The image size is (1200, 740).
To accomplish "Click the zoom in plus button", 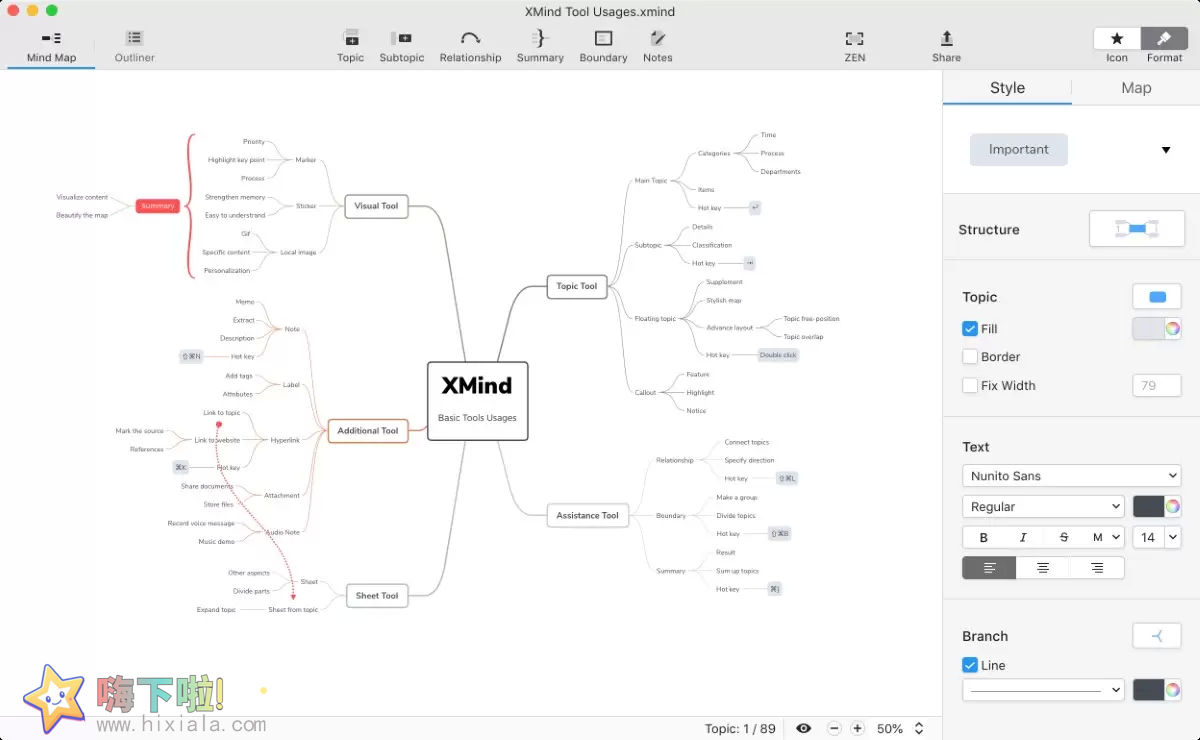I will [857, 729].
